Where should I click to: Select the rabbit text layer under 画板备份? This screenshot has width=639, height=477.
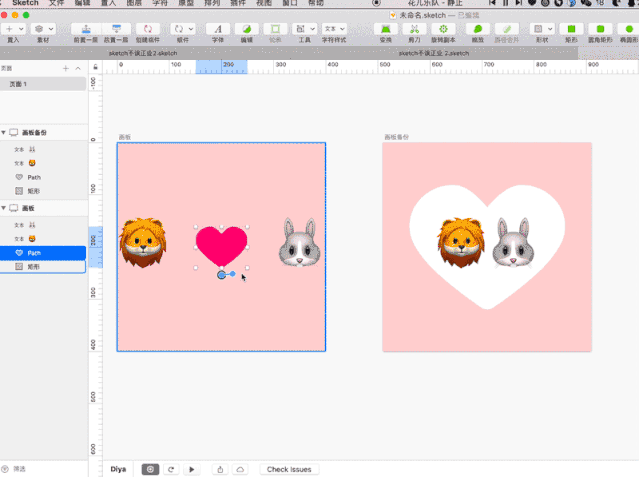point(43,150)
